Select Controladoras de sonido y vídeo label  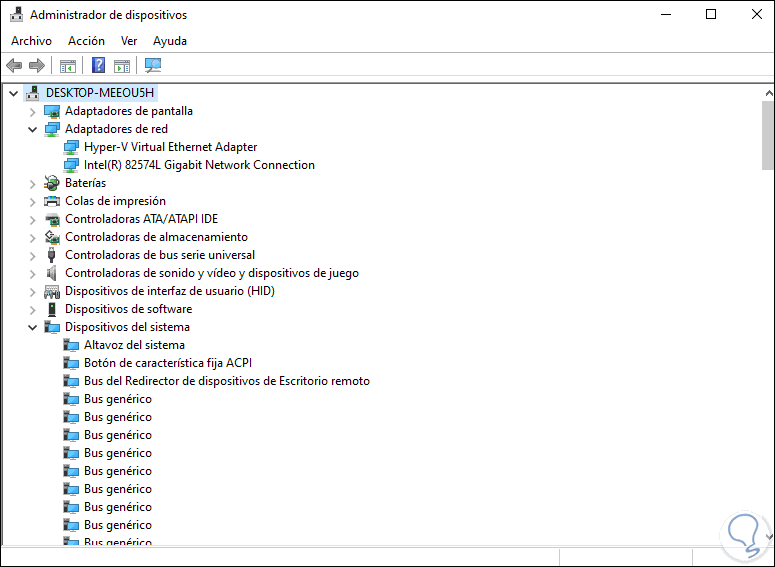coord(212,273)
